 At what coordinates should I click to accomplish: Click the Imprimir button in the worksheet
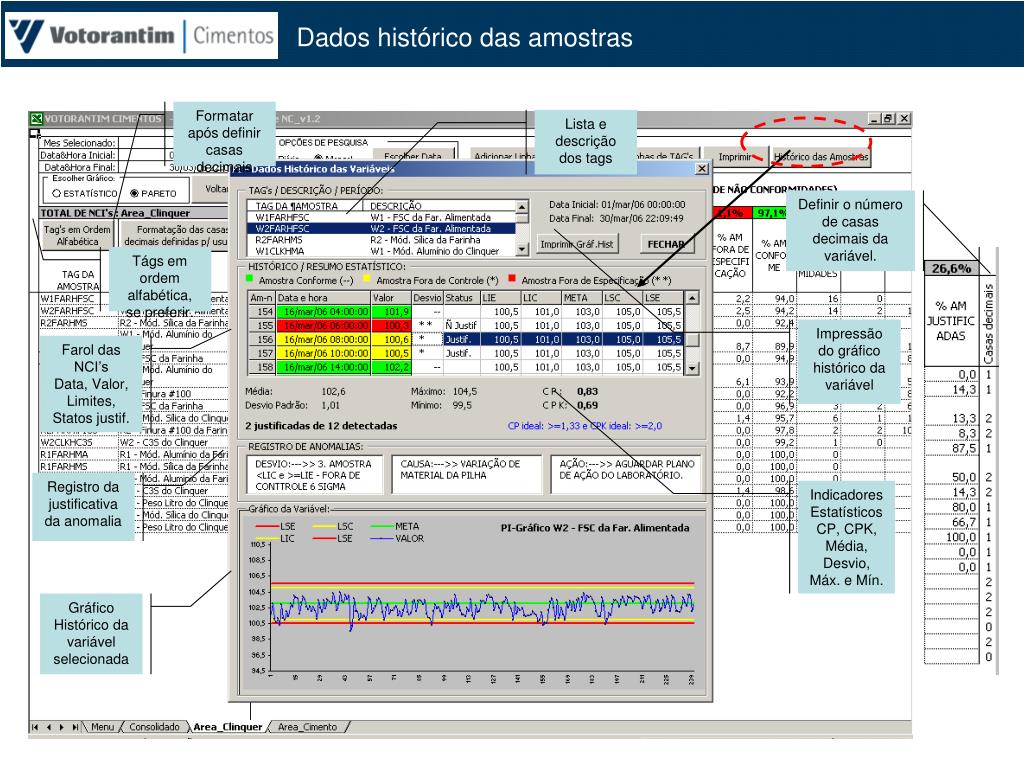(x=735, y=157)
